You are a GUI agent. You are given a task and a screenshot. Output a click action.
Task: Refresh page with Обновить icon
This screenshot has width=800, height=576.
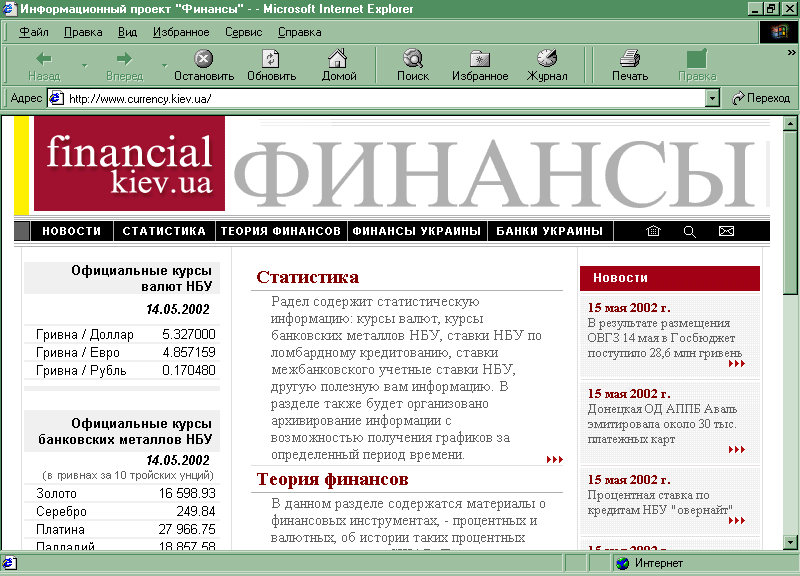tap(271, 59)
